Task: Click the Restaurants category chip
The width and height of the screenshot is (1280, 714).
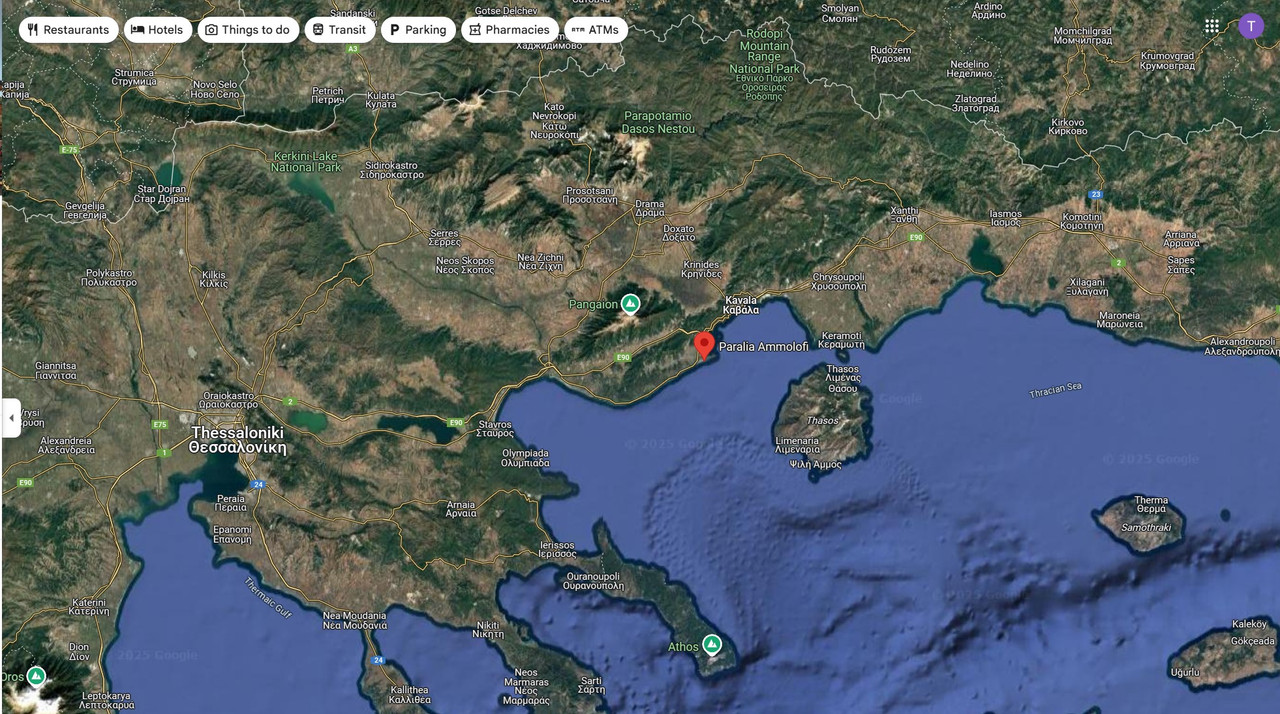Action: (68, 30)
